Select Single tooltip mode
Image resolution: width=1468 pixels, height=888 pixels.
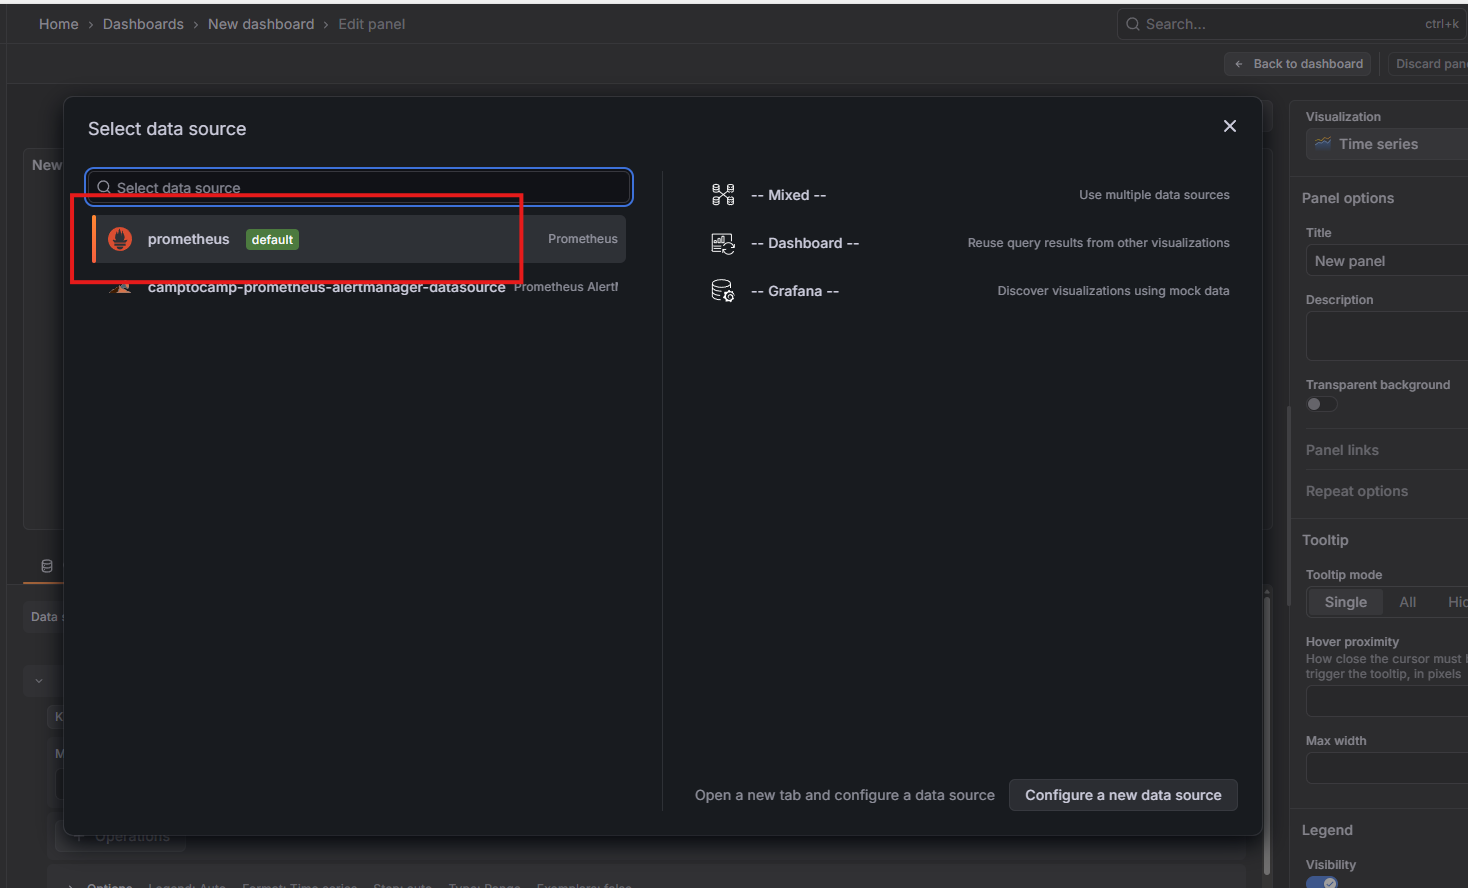[x=1345, y=602]
